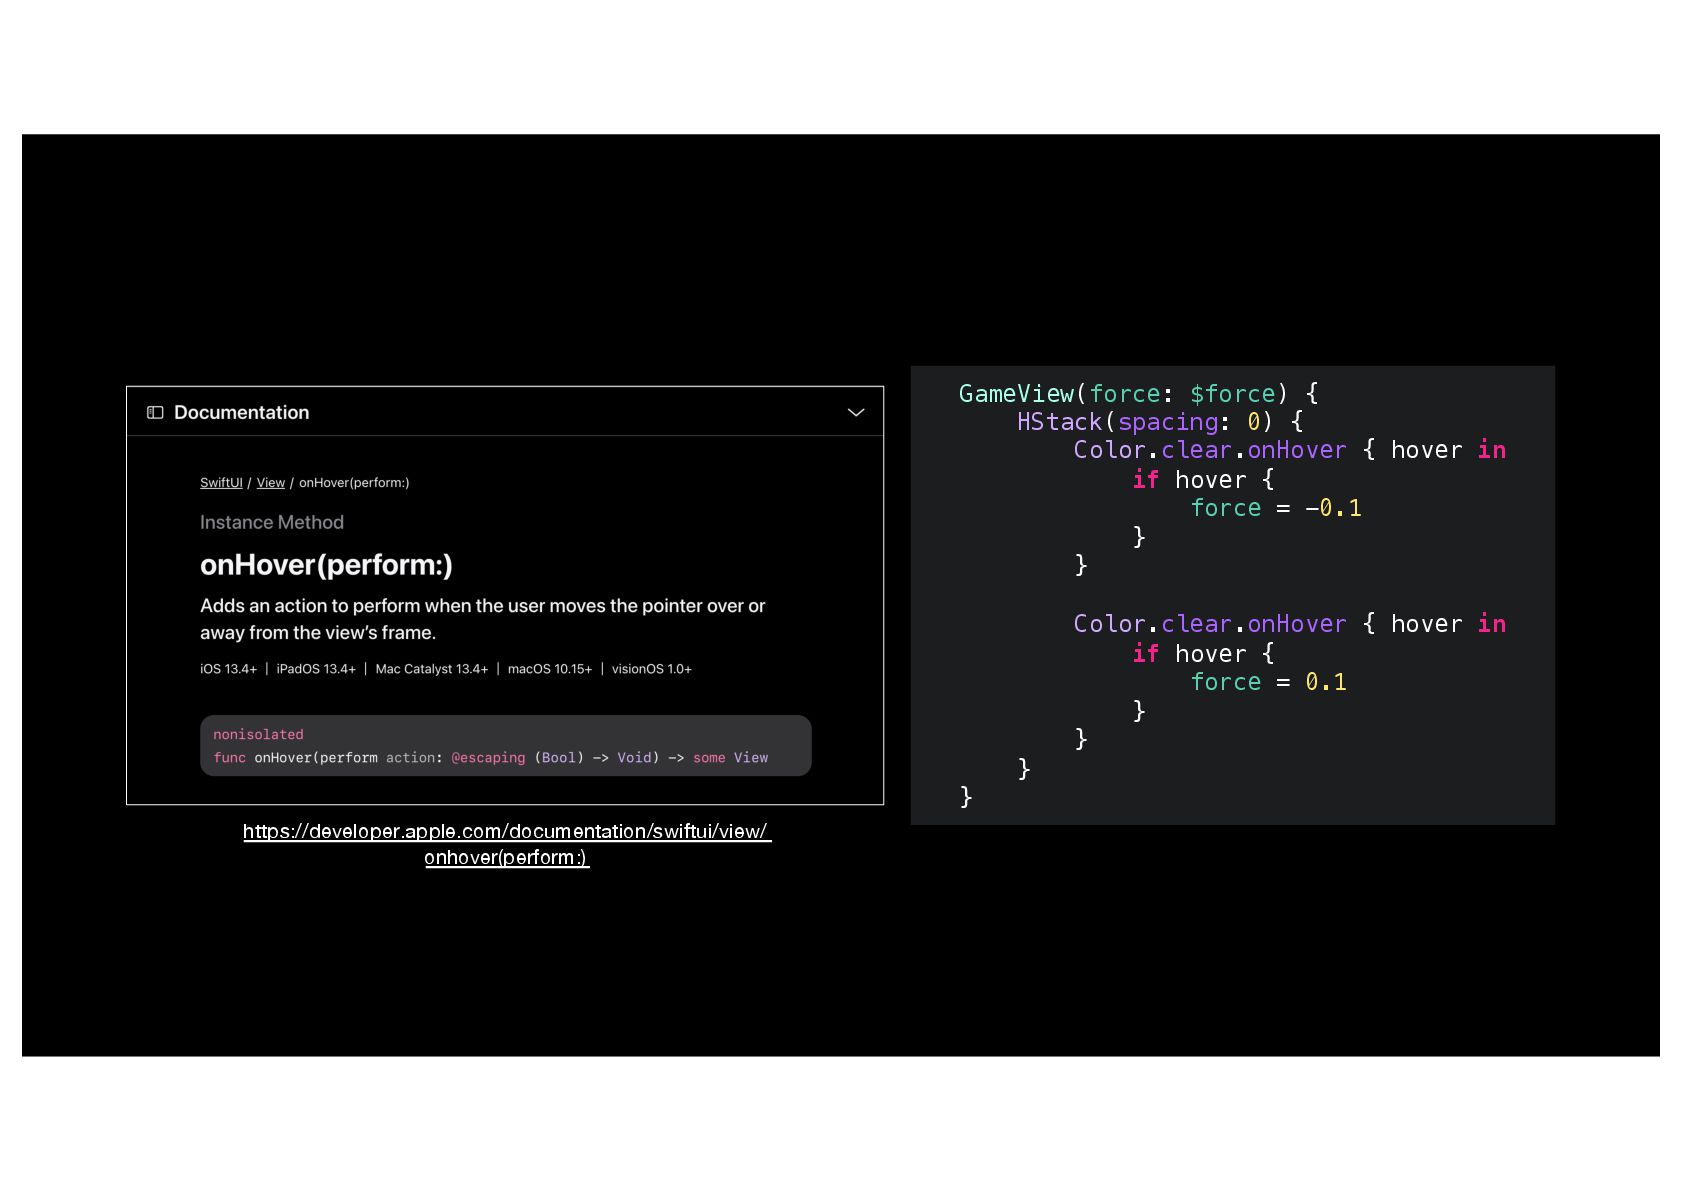Click the 'macOS 10.15+' availability text
The width and height of the screenshot is (1684, 1191).
550,669
